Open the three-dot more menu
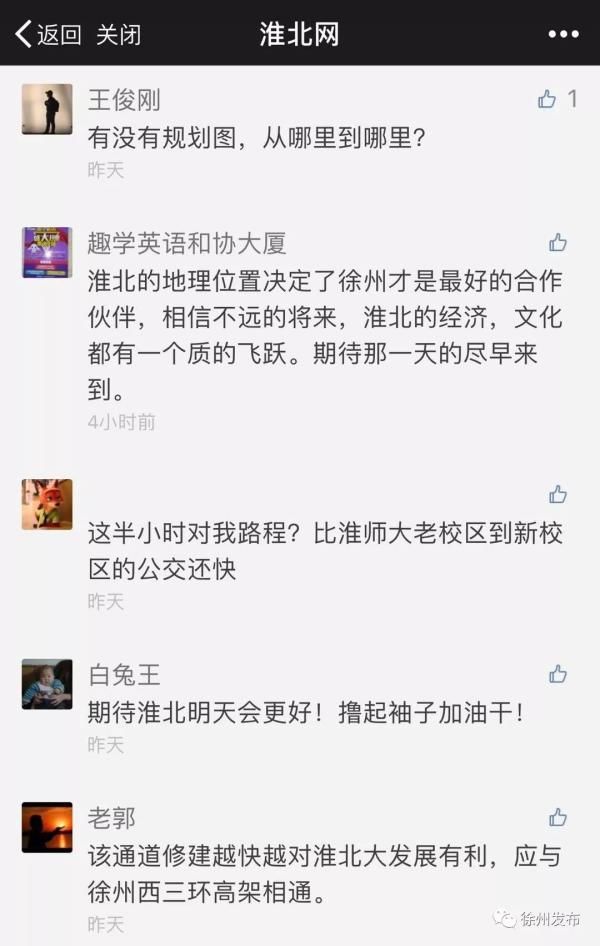The height and width of the screenshot is (946, 600). tap(563, 34)
